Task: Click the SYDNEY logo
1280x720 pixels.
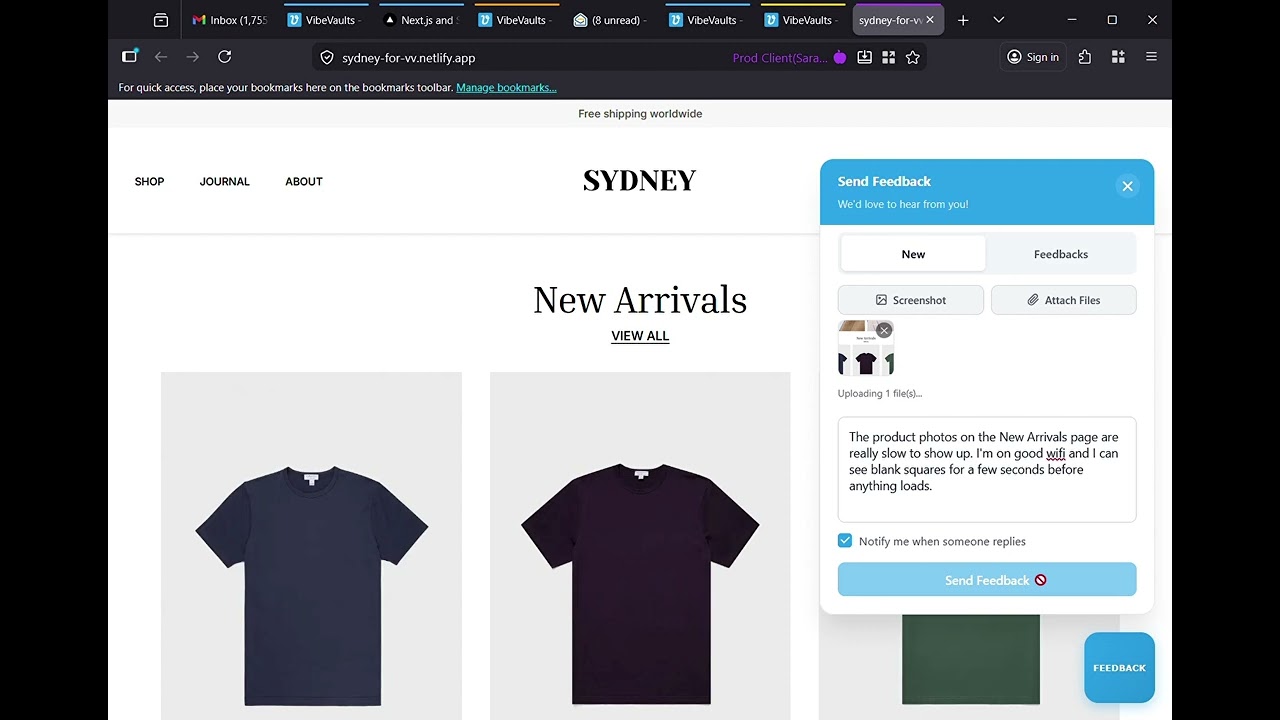Action: (x=640, y=181)
